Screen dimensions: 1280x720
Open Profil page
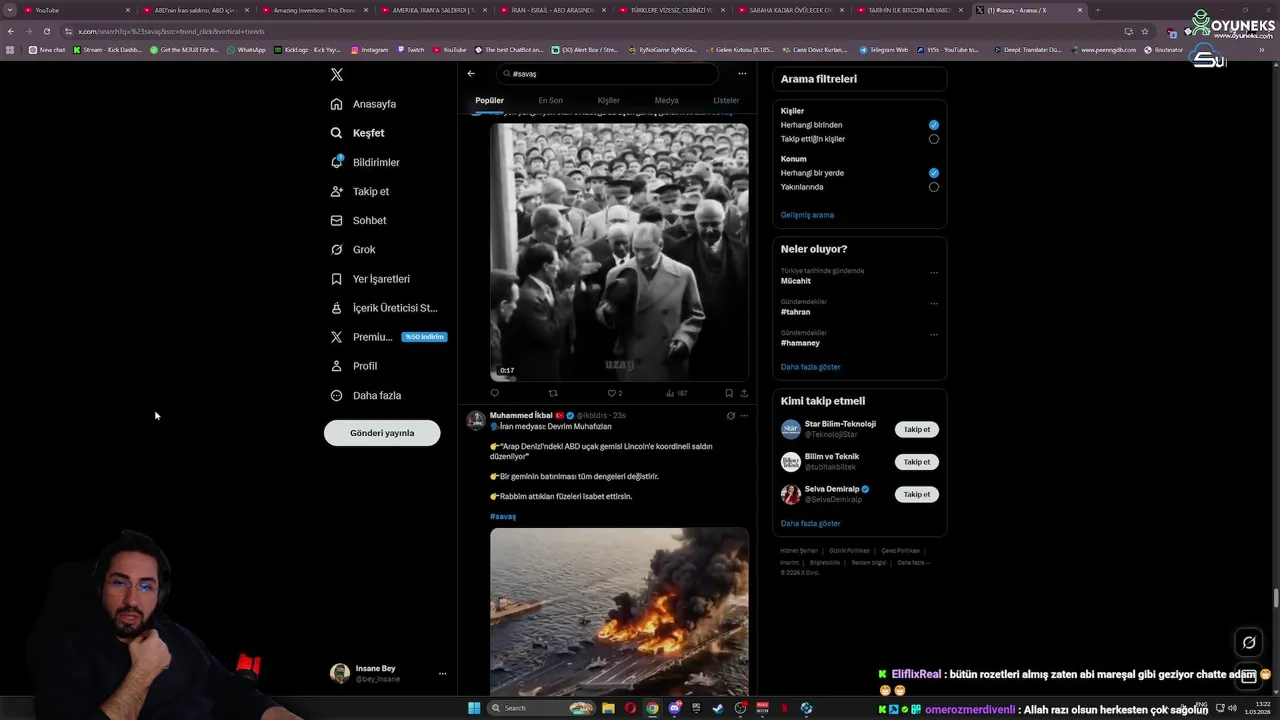click(x=353, y=366)
